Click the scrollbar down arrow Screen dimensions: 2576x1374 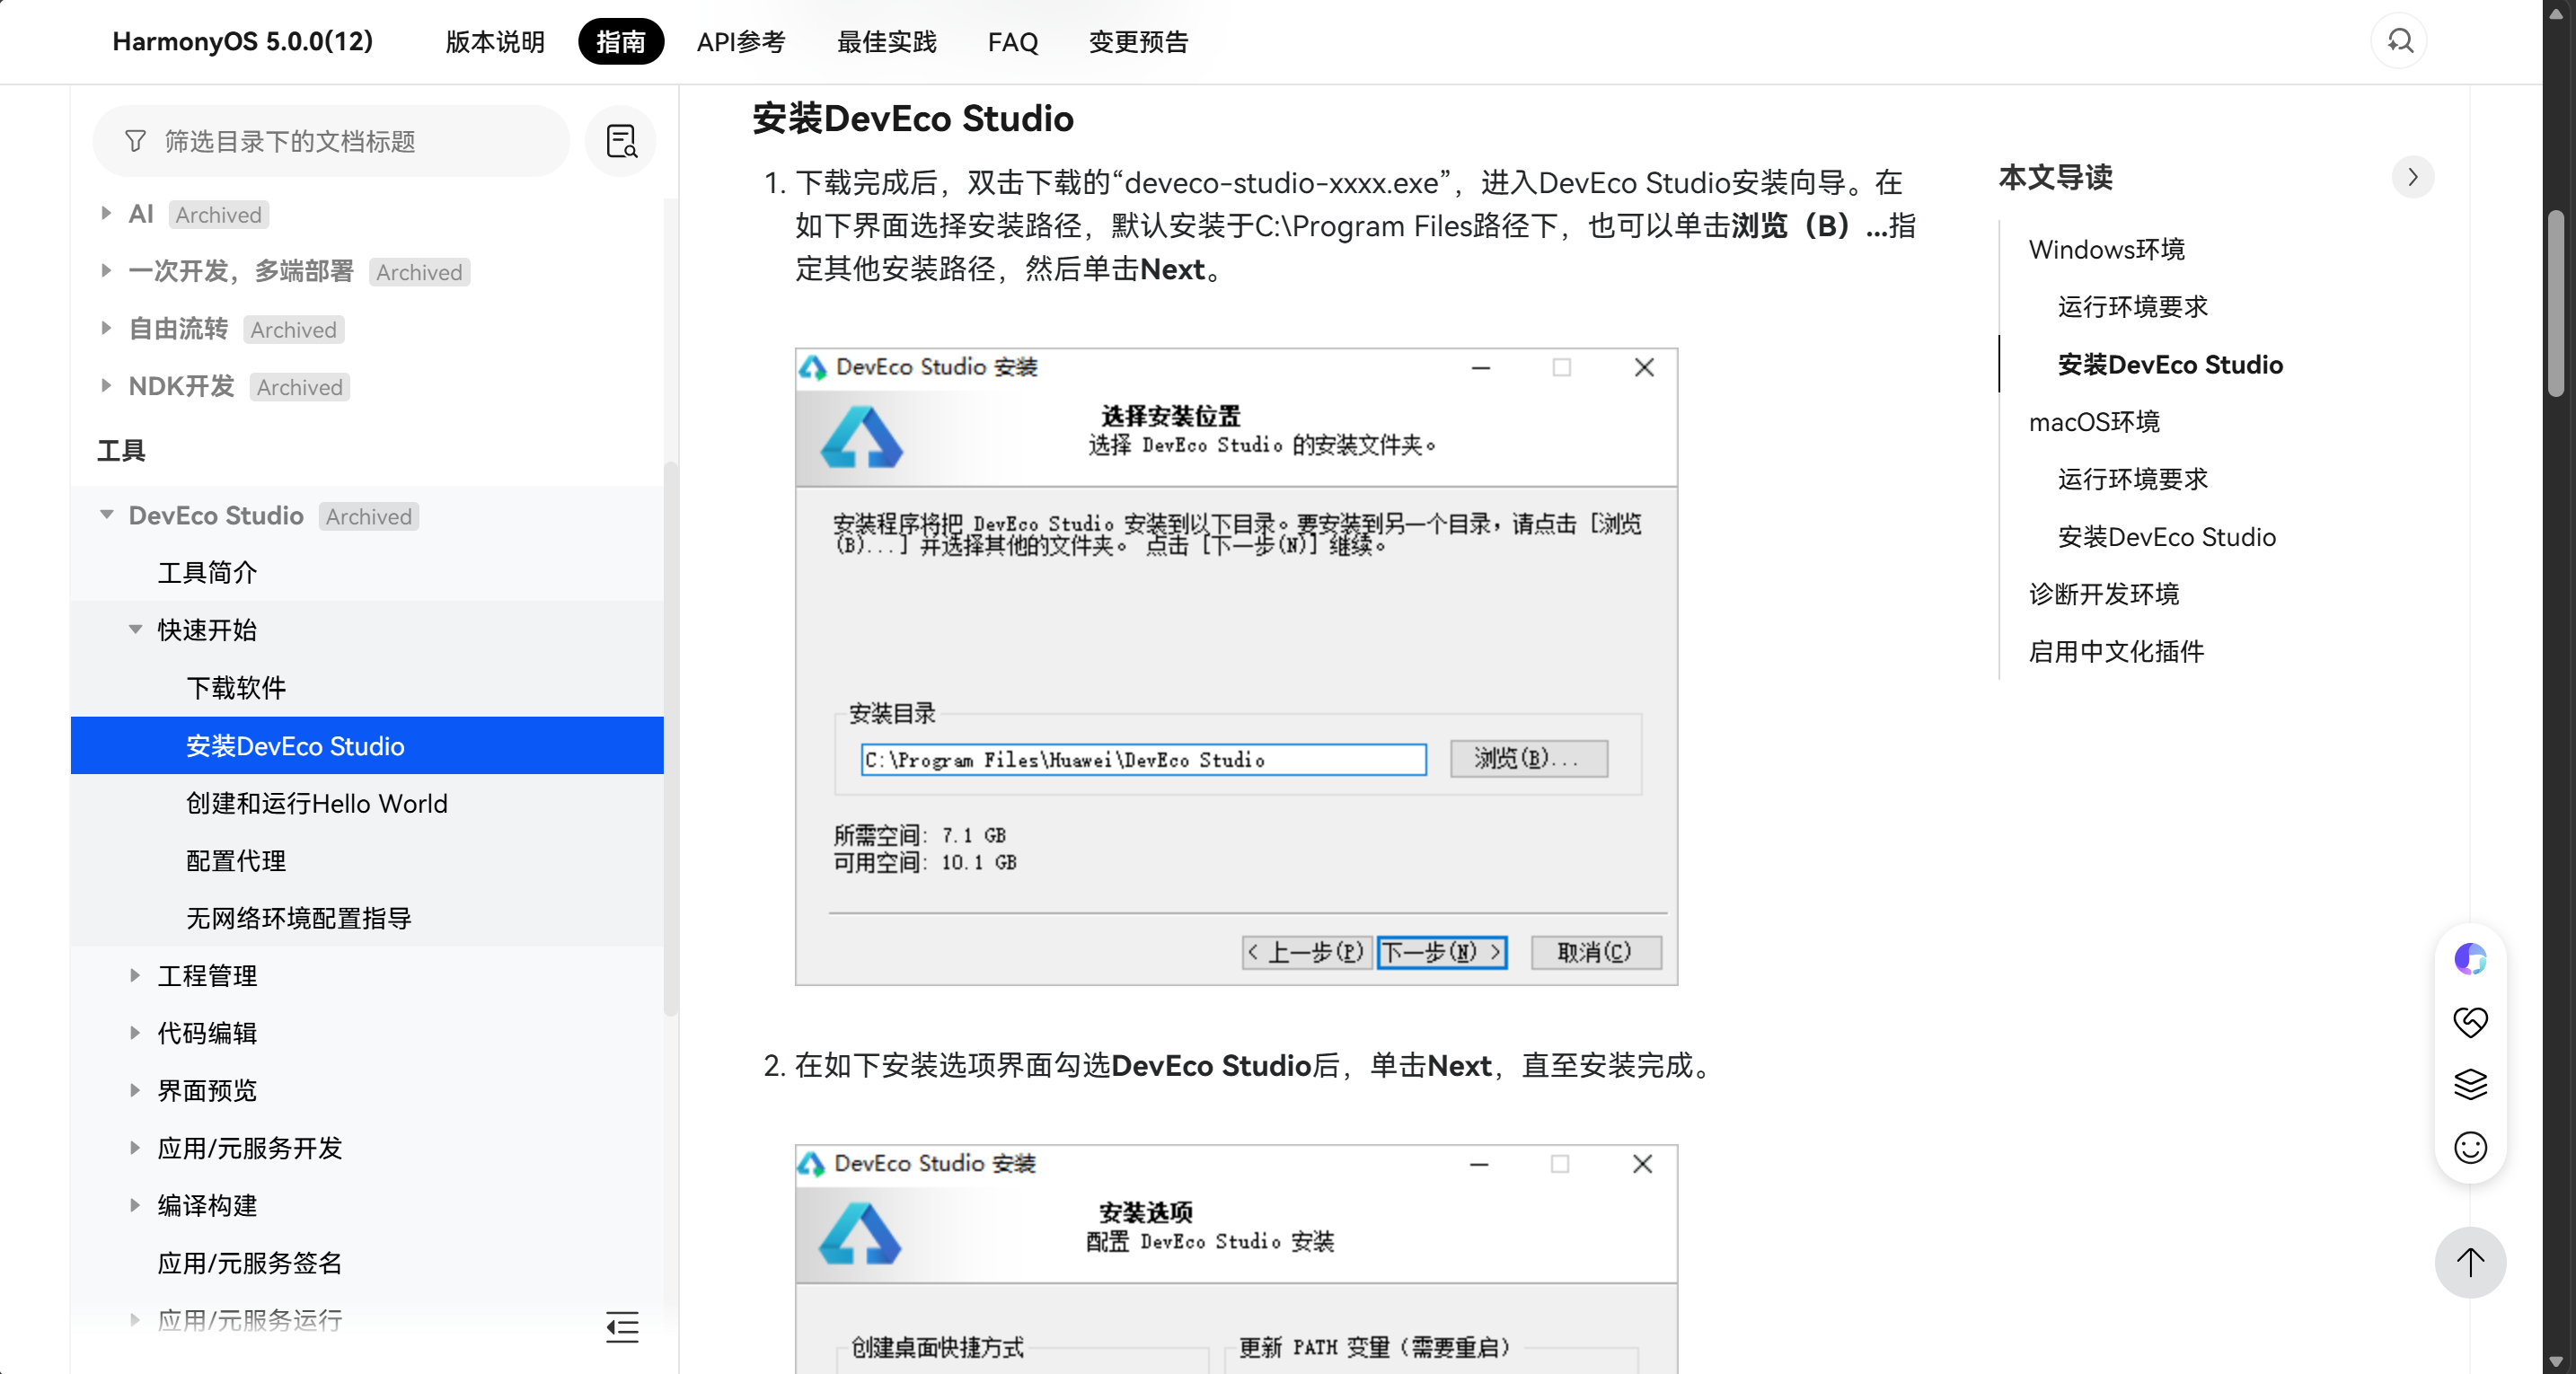tap(2555, 1362)
